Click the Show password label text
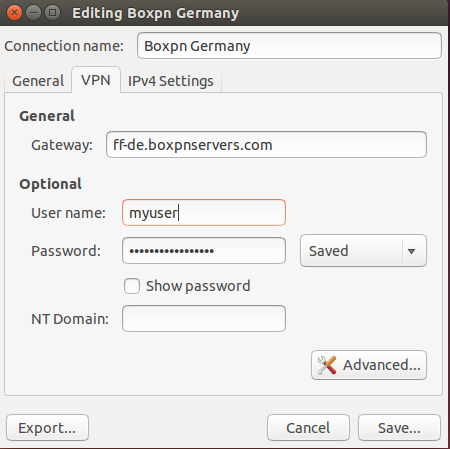 click(198, 286)
